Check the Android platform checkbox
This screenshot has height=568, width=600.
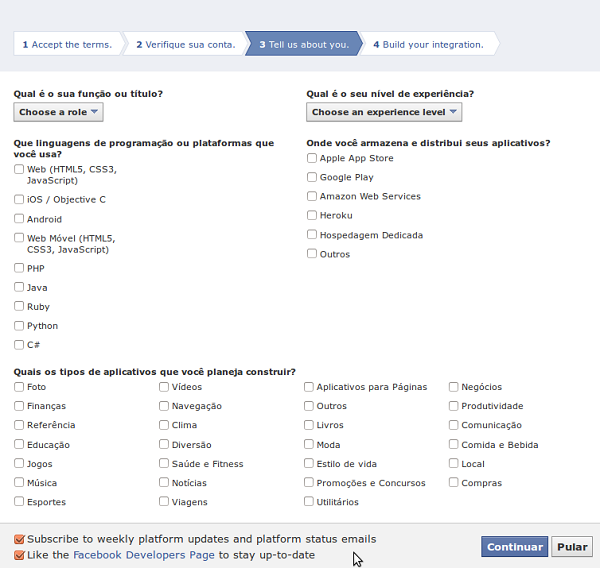pyautogui.click(x=19, y=219)
